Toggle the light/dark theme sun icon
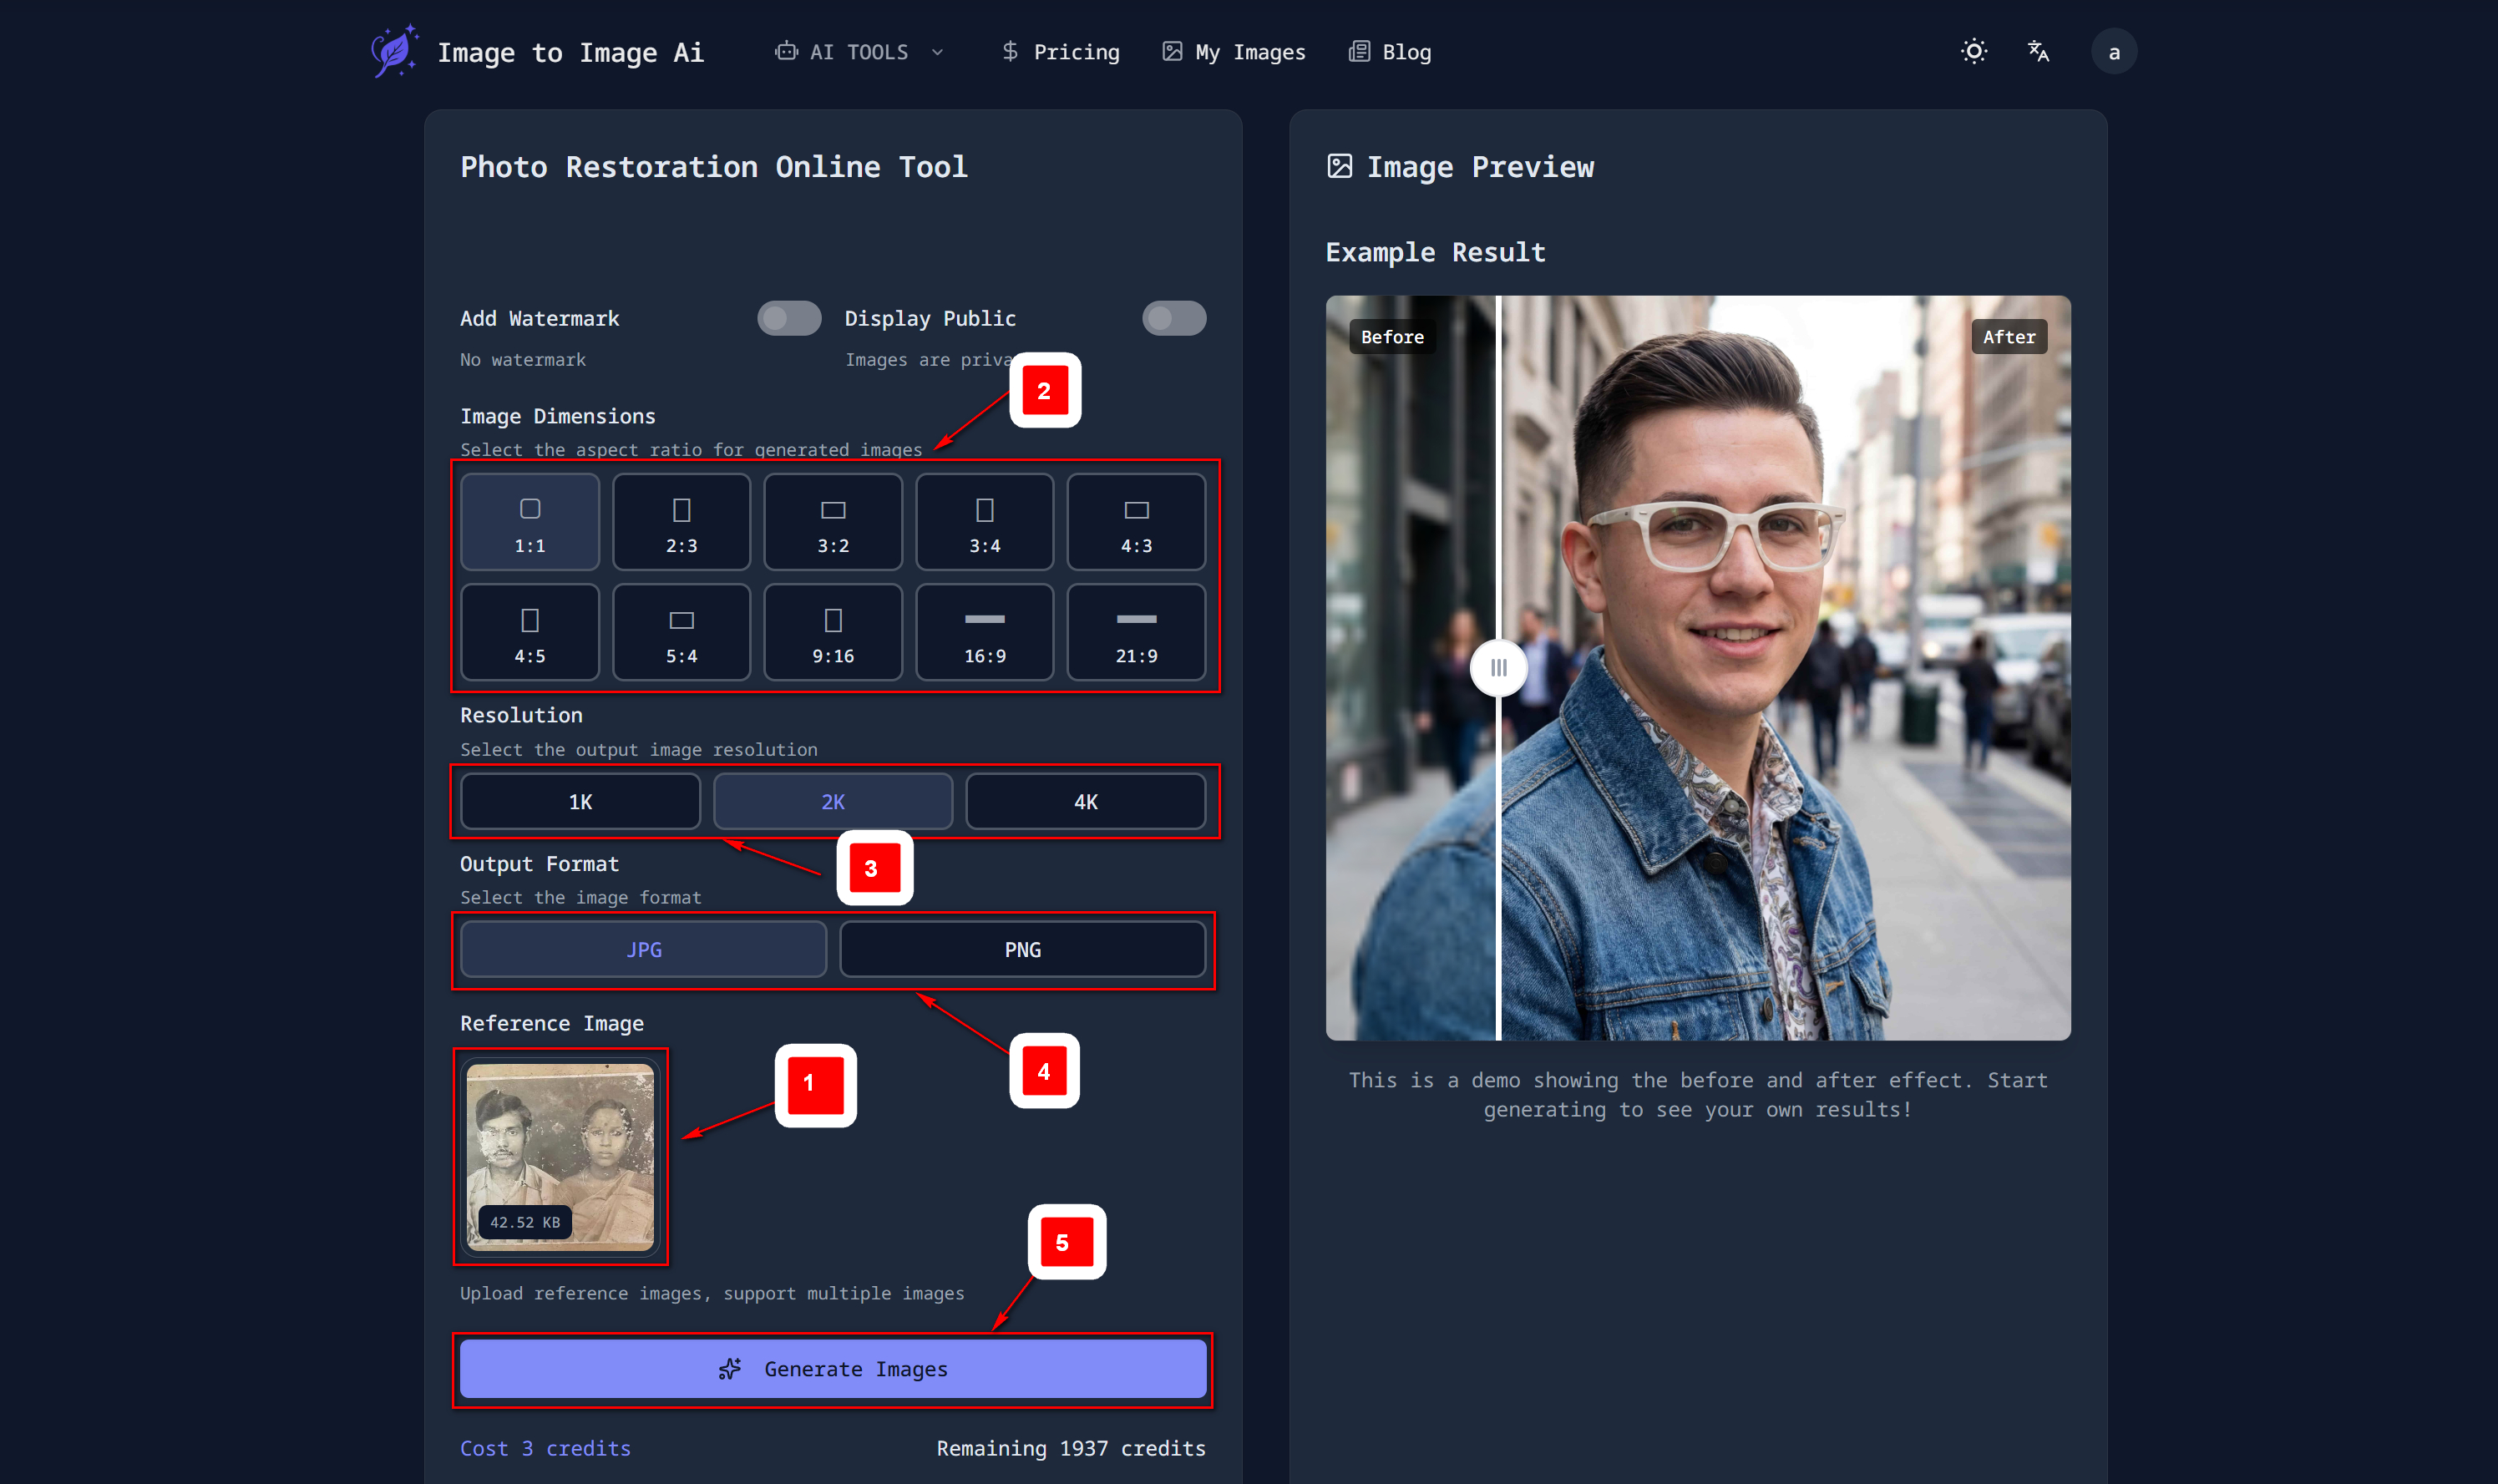The width and height of the screenshot is (2498, 1484). tap(1973, 52)
